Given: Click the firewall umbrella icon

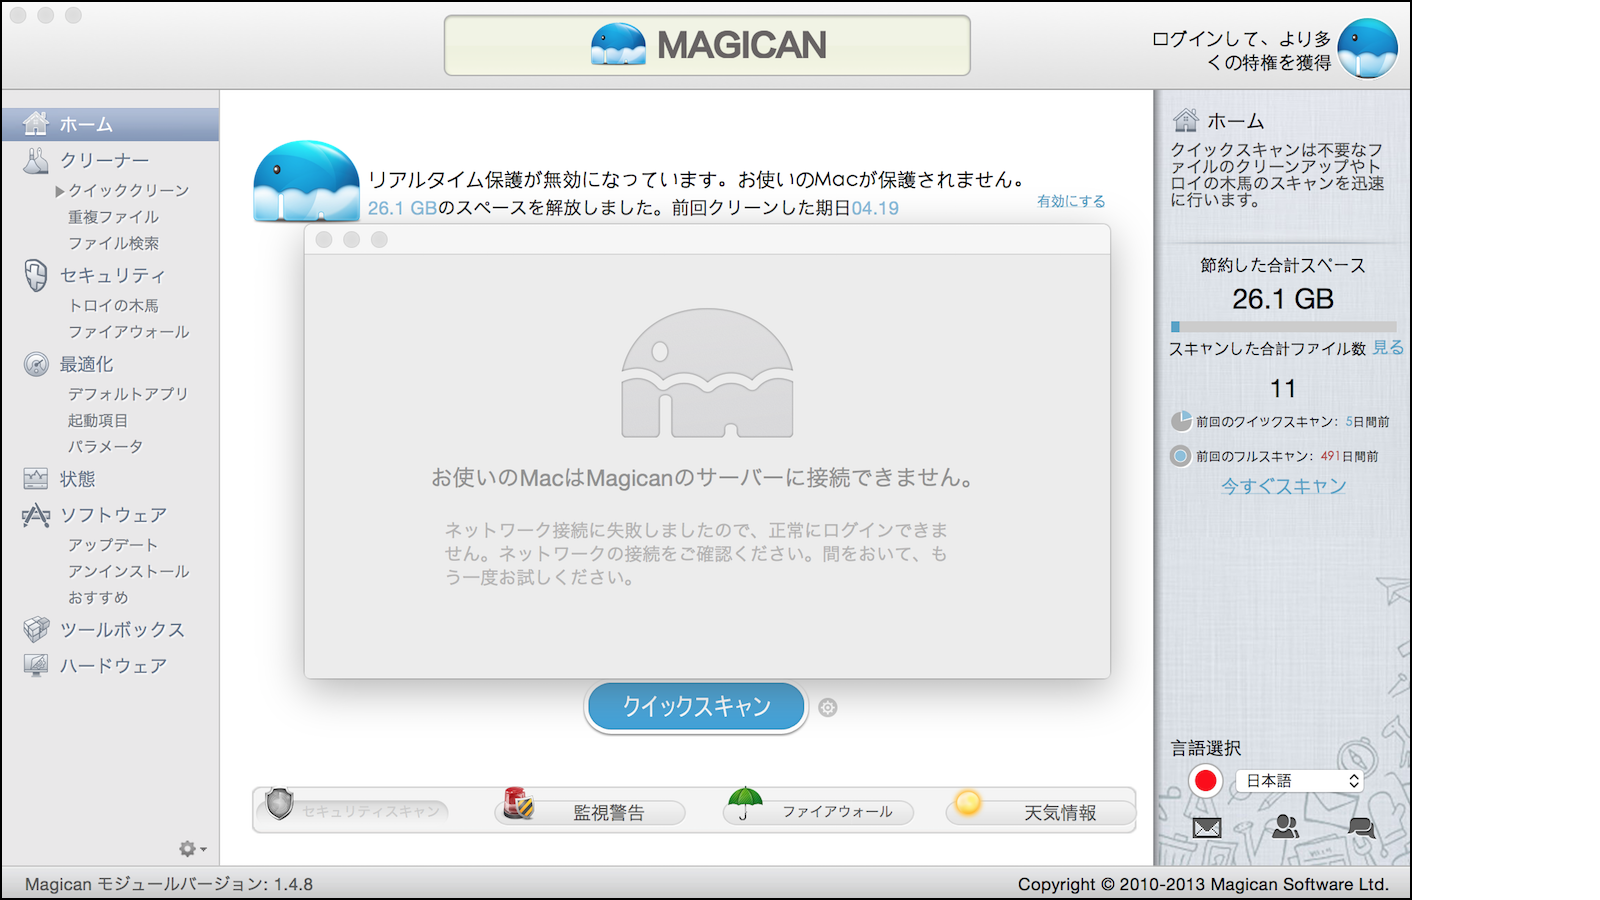Looking at the screenshot, I should (745, 803).
